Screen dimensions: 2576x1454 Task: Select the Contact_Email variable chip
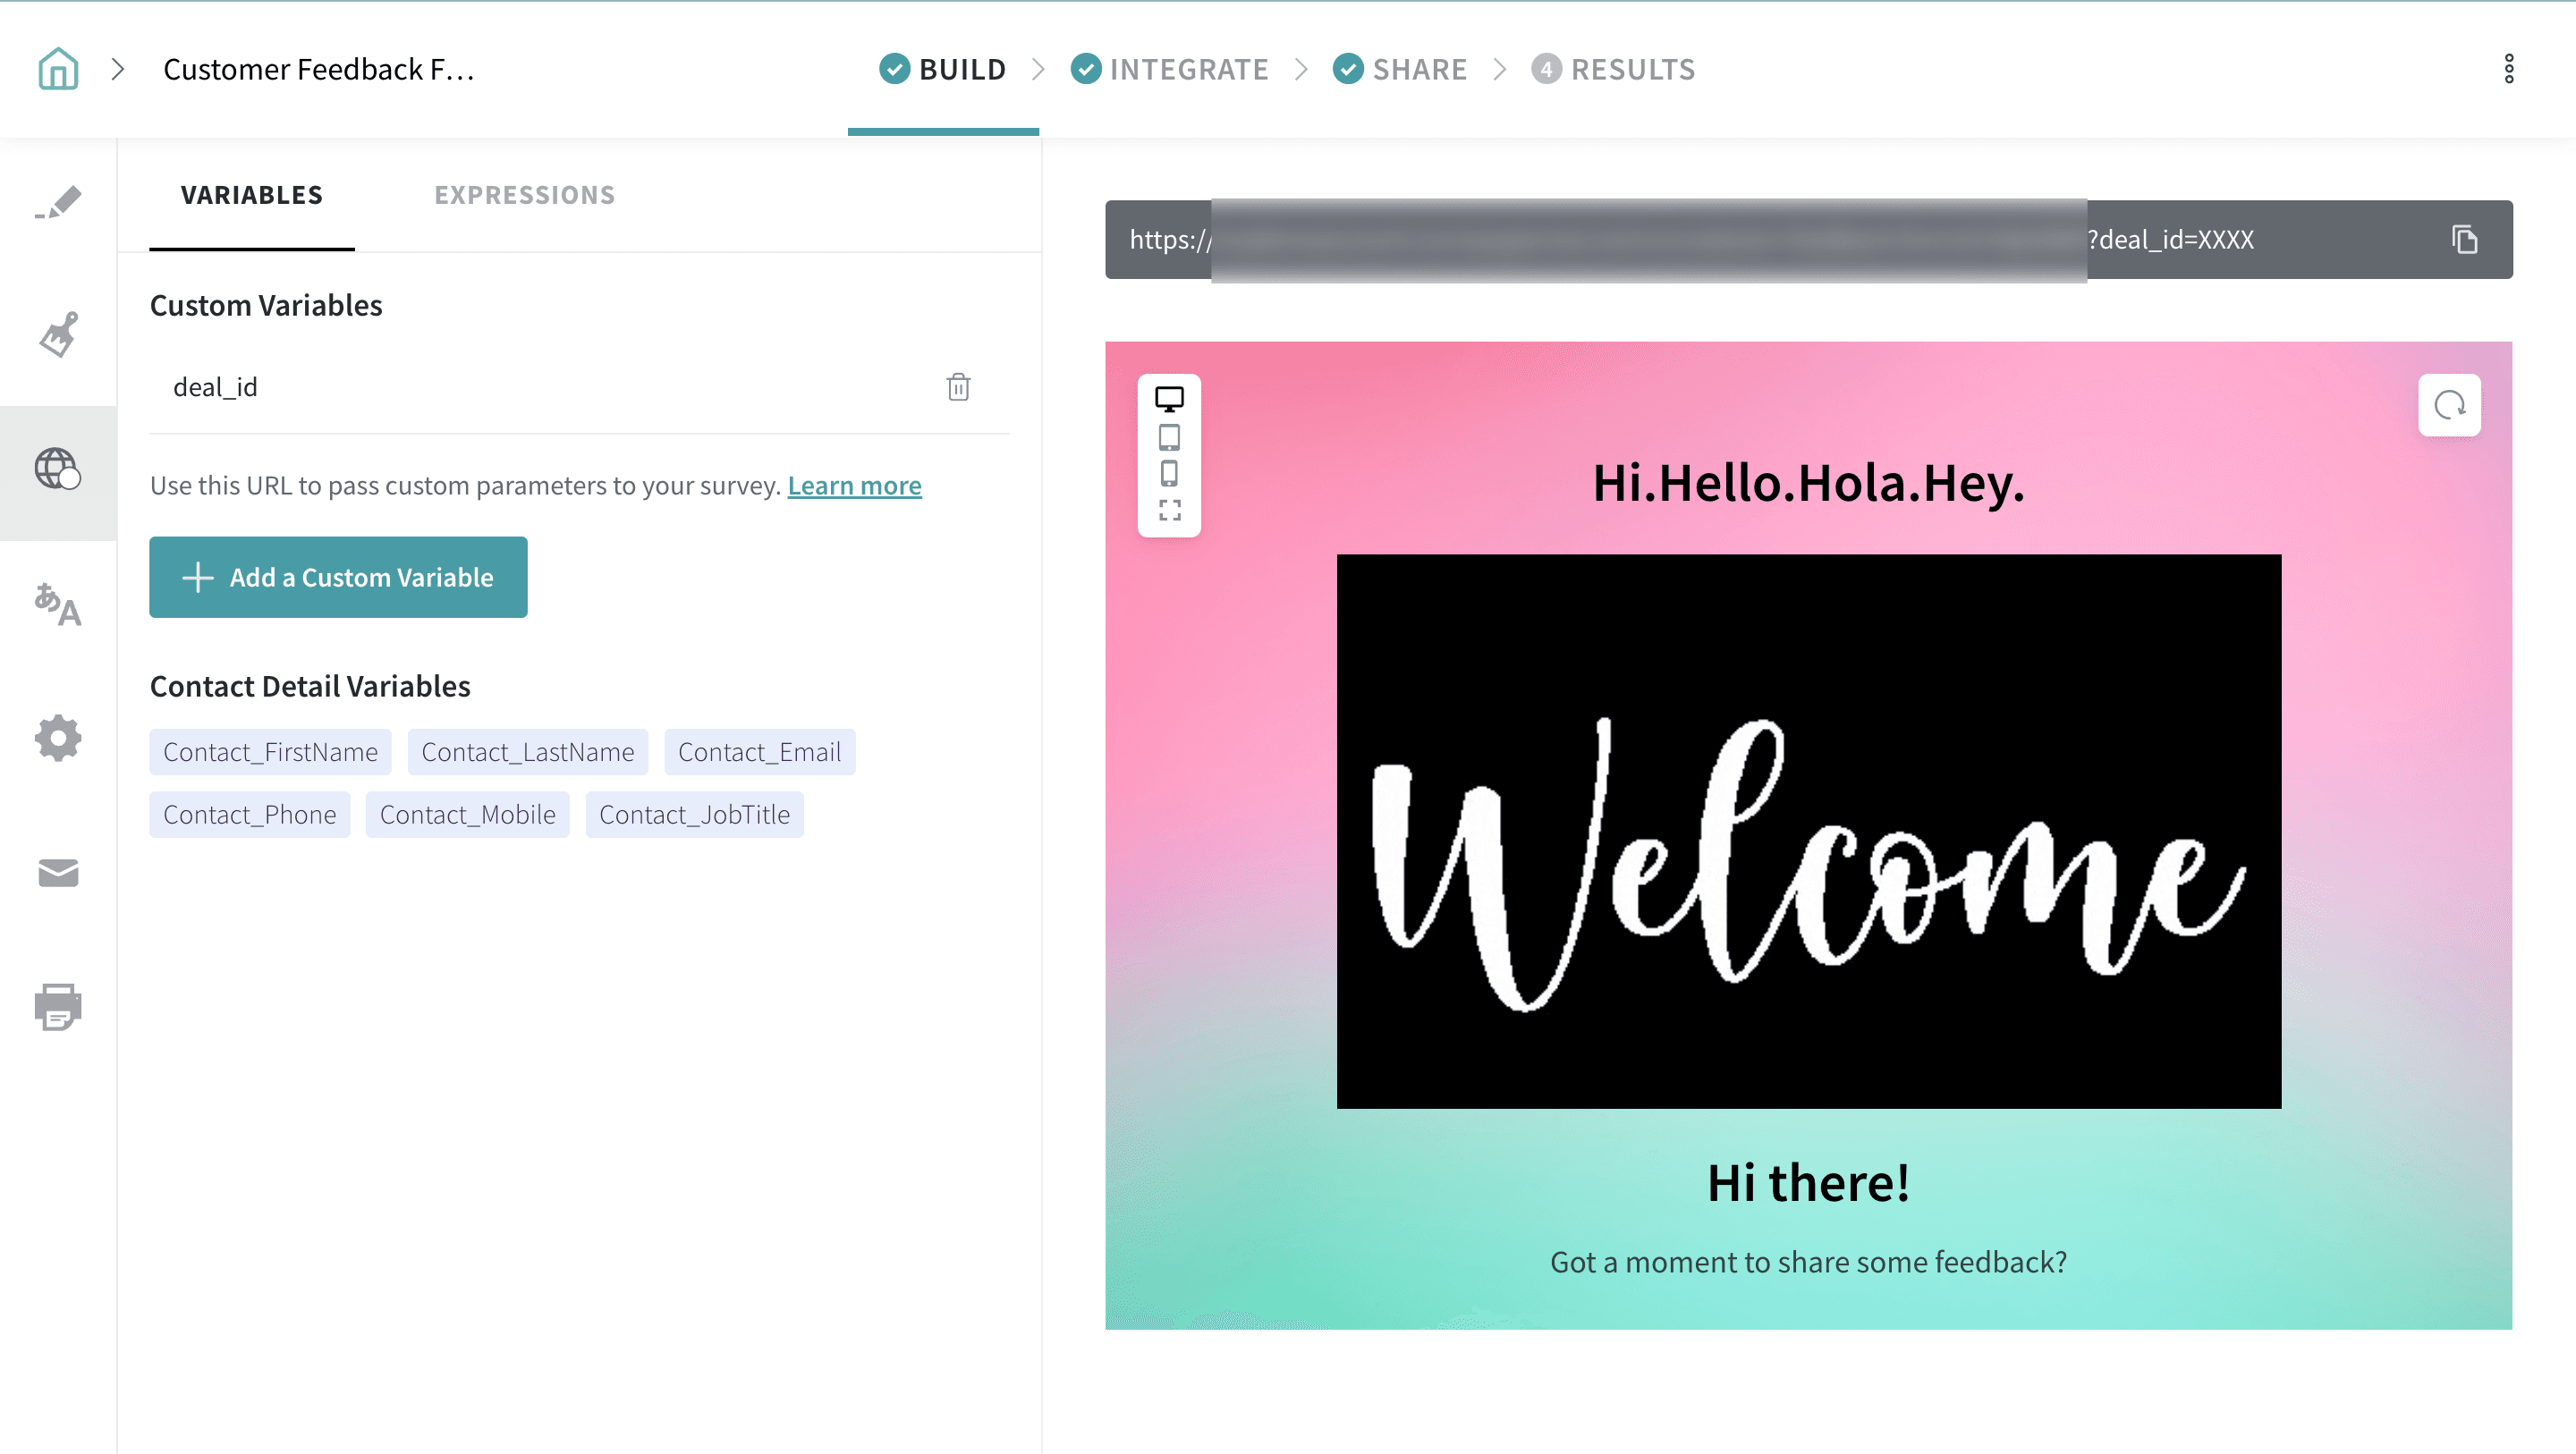tap(759, 752)
